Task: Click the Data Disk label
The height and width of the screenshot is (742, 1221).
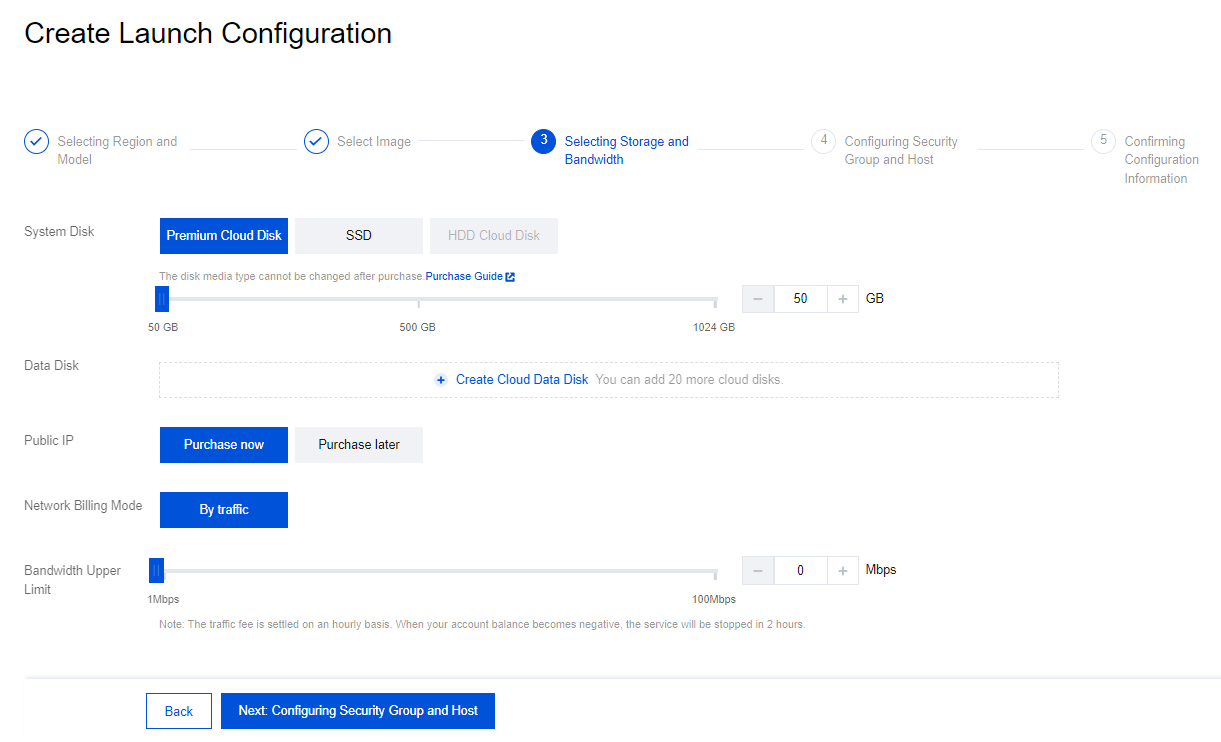Action: pos(52,366)
